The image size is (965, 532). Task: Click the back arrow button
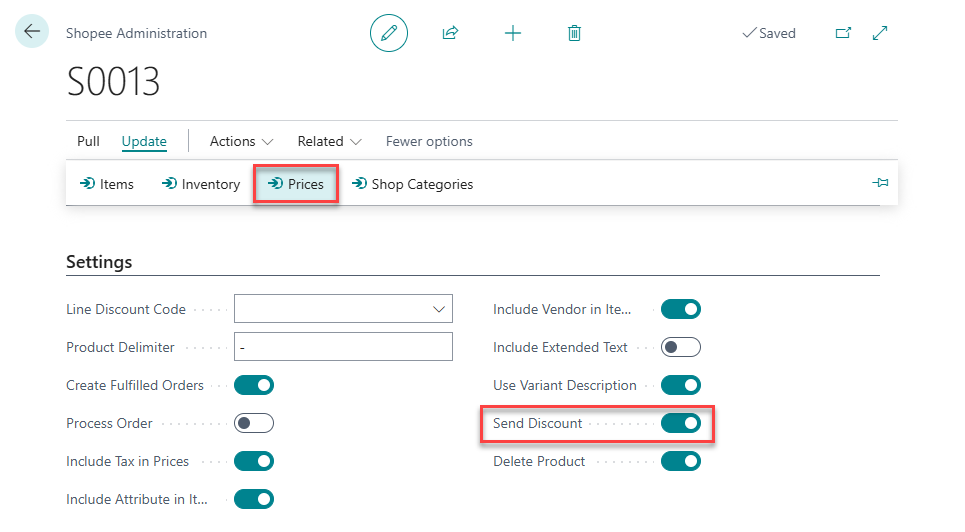[32, 32]
